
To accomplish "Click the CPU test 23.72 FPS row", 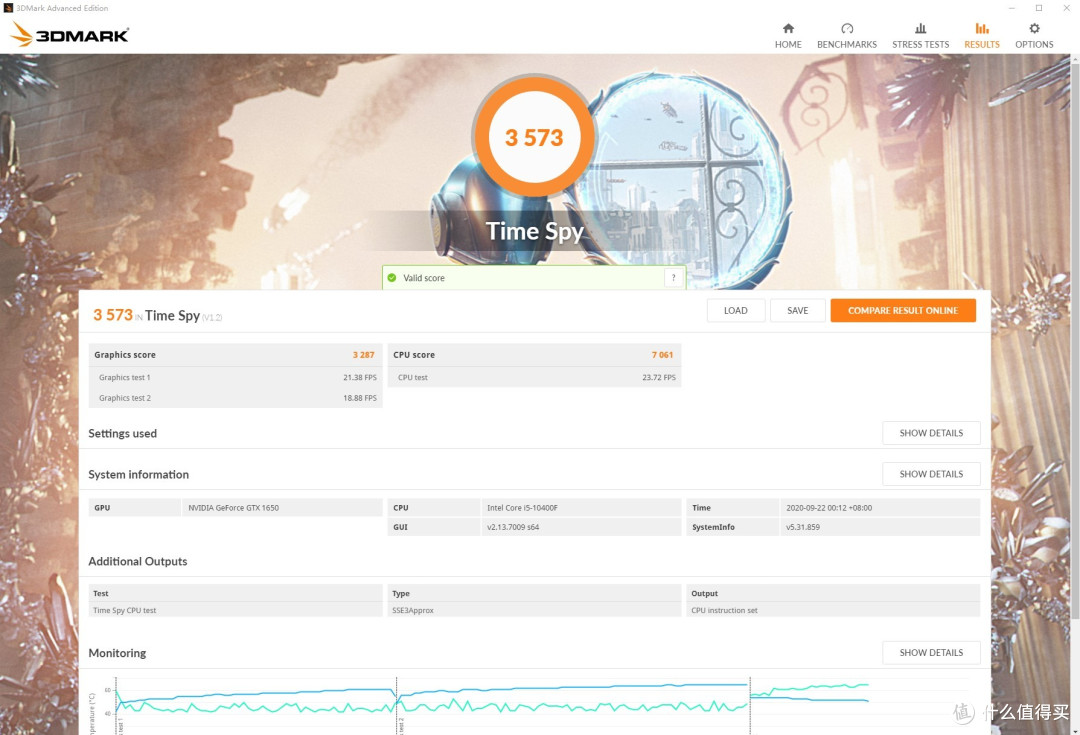I will pyautogui.click(x=534, y=377).
